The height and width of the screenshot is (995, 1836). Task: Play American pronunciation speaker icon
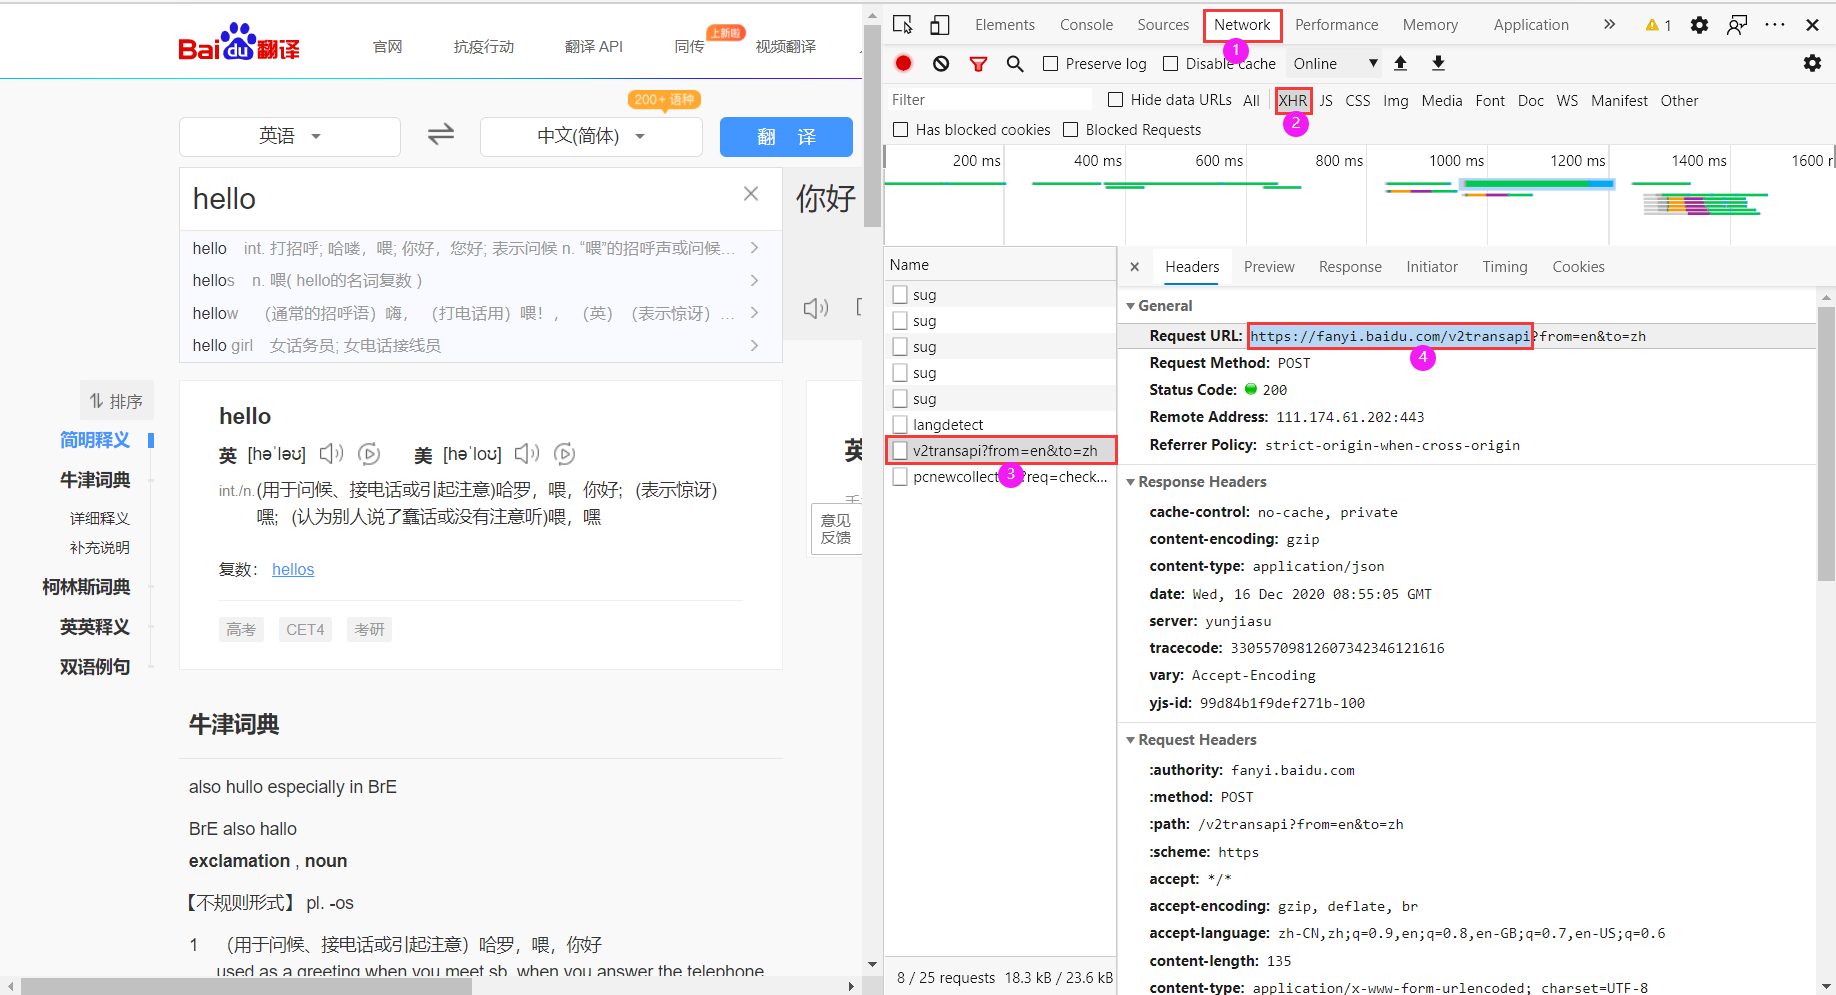[x=527, y=454]
